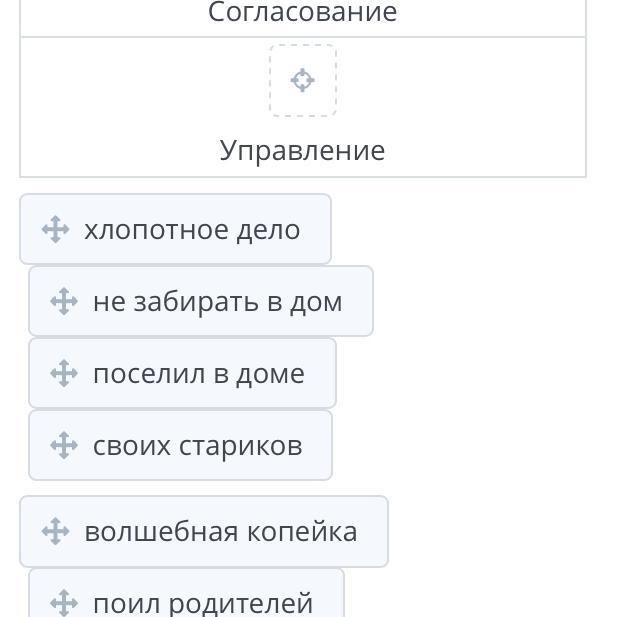This screenshot has width=617, height=617.
Task: Grab the move handle of 'хлопотное дело'
Action: coord(55,230)
